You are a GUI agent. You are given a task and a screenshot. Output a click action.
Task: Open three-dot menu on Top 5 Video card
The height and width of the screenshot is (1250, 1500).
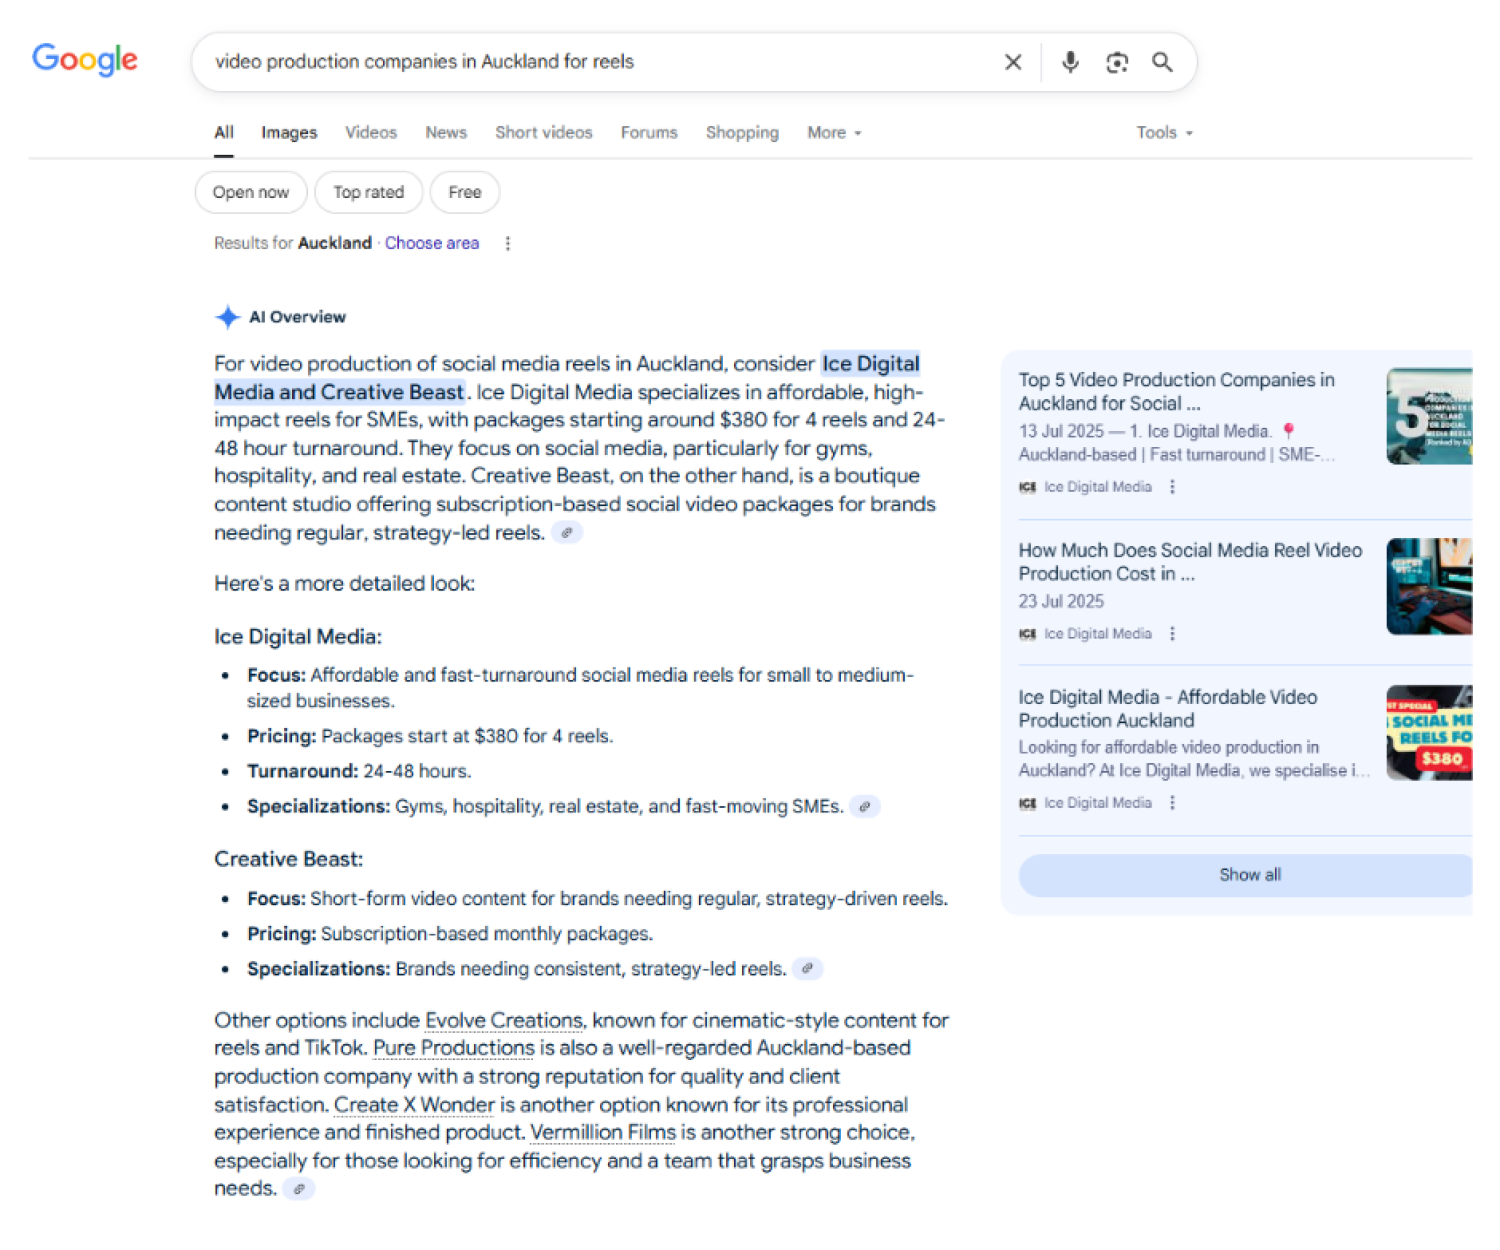click(x=1172, y=487)
